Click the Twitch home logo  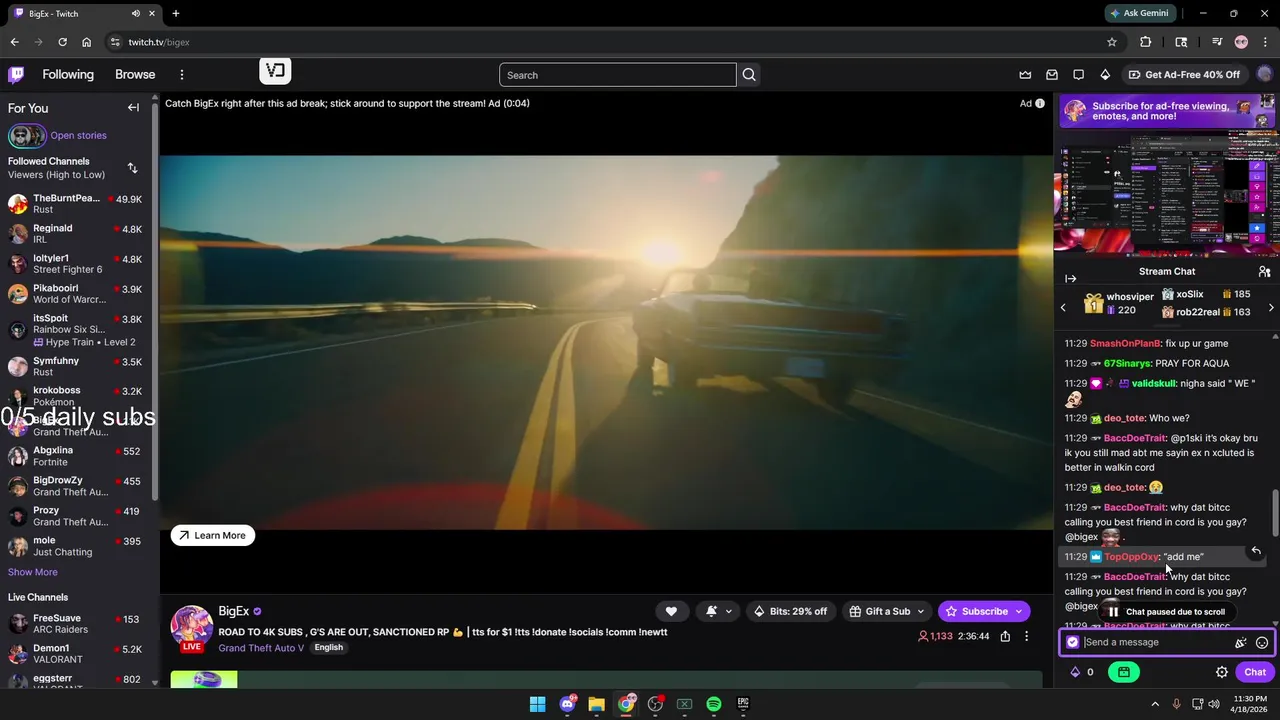point(16,74)
